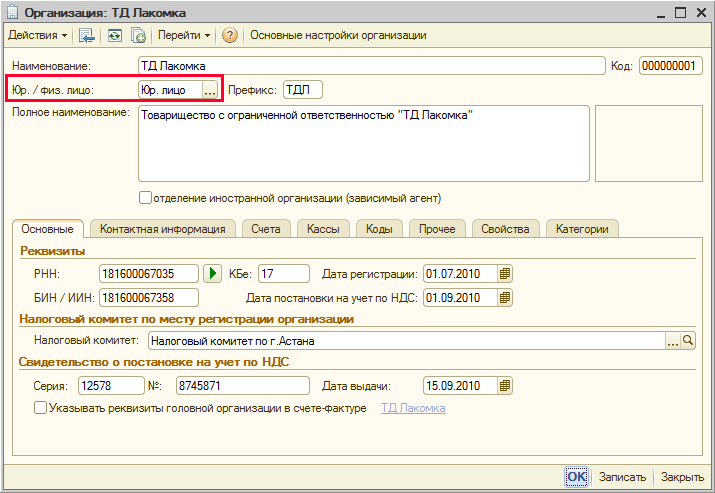This screenshot has height=493, width=715.
Task: Click the first toolbar icon after Действия
Action: (x=87, y=35)
